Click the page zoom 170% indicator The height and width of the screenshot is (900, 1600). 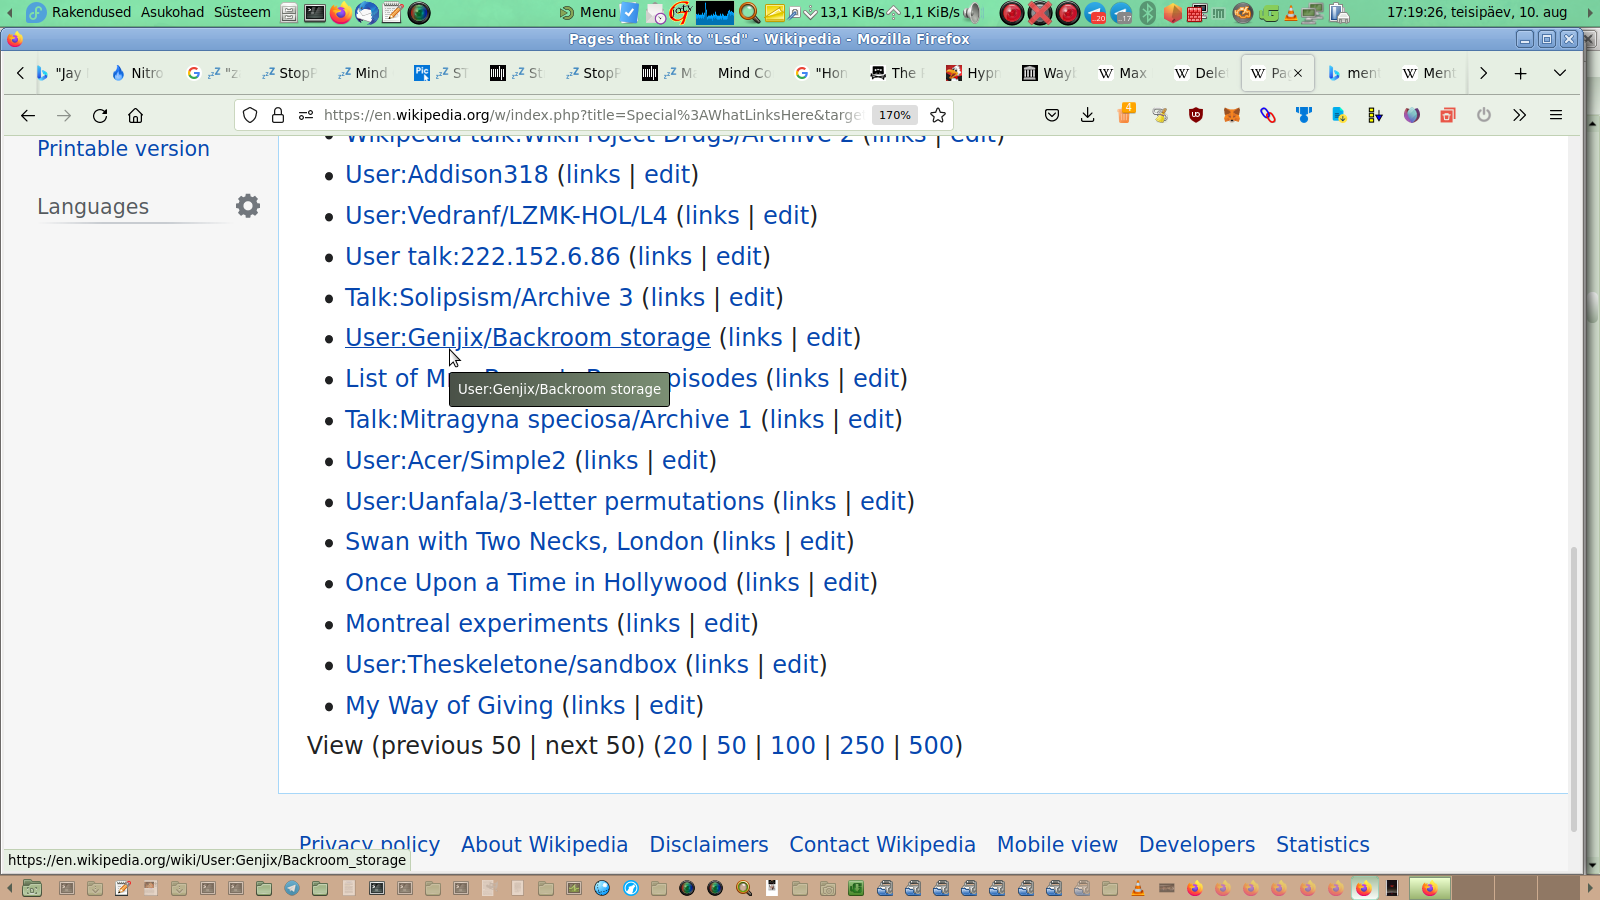pos(895,115)
